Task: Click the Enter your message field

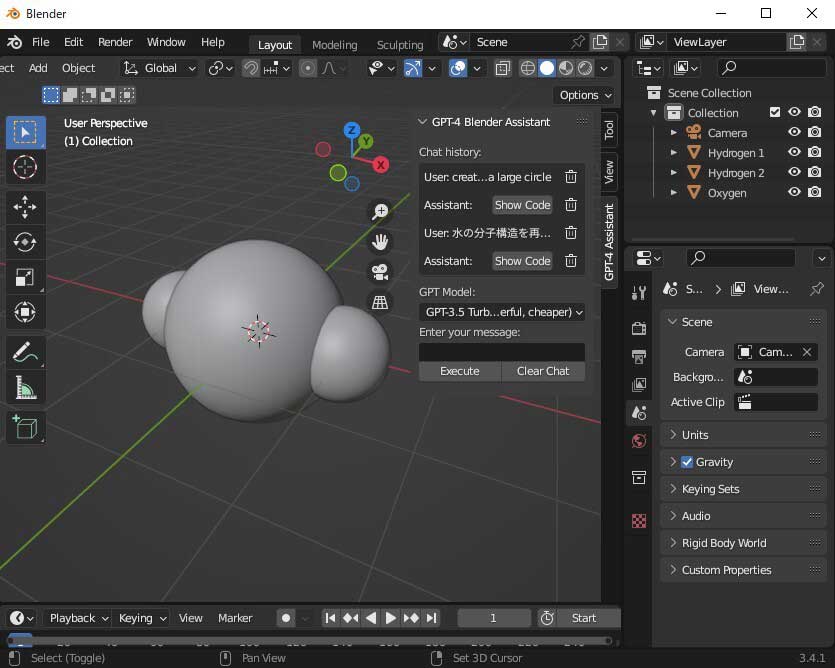Action: pyautogui.click(x=502, y=352)
